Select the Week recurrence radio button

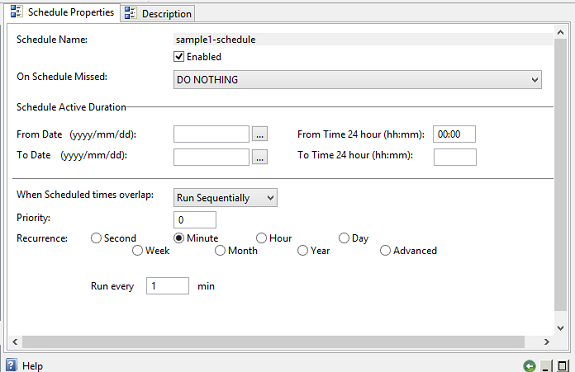pos(137,251)
